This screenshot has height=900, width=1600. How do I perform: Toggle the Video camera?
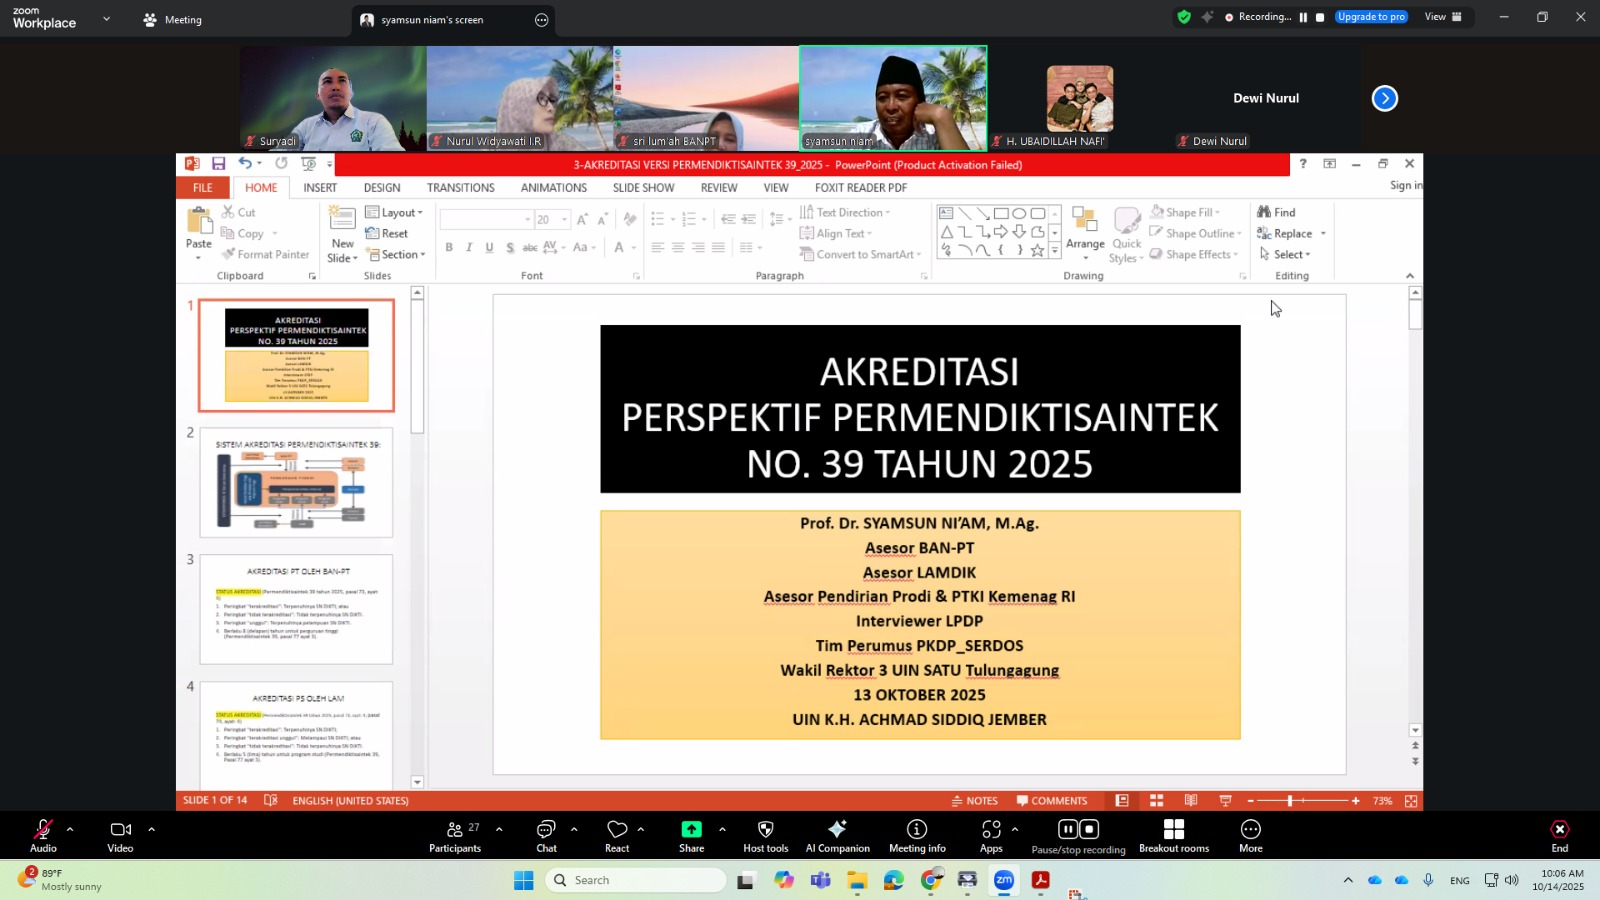(x=120, y=835)
